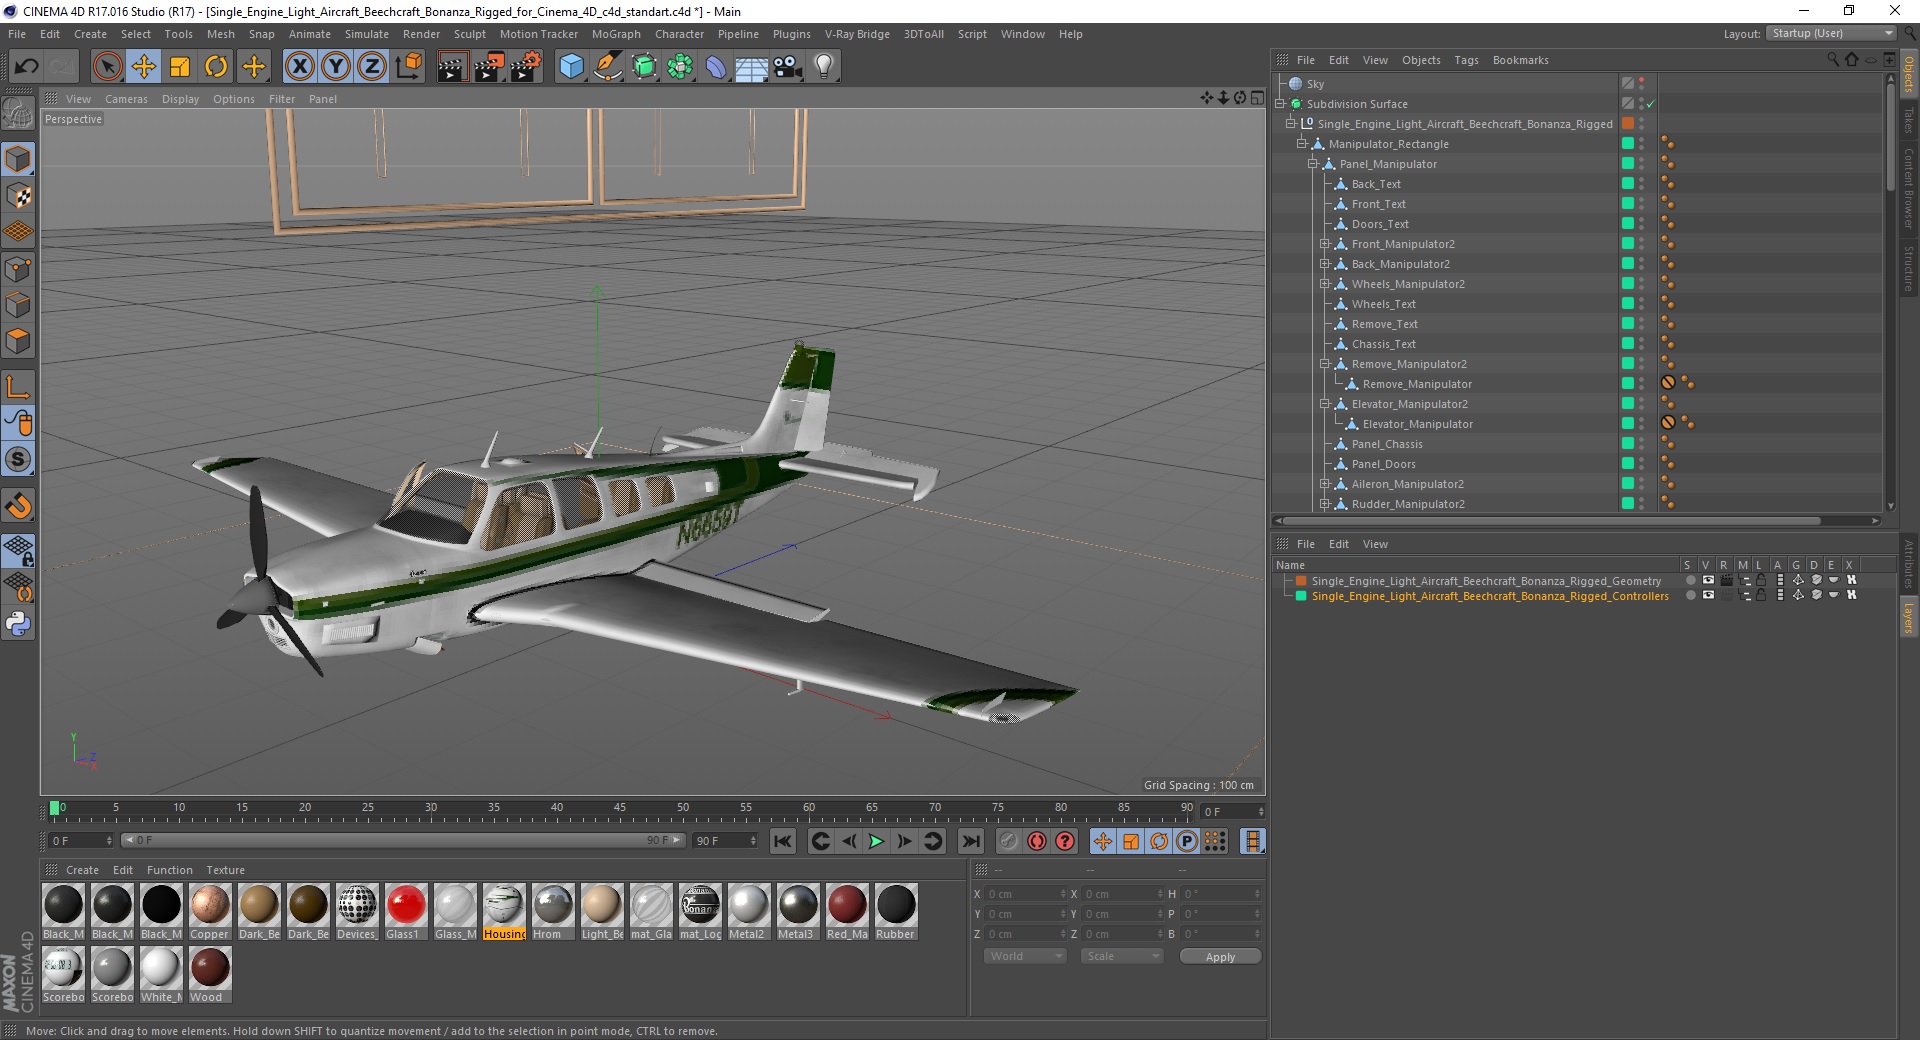Expand Aileron_Manipulator2 tree node

[x=1325, y=484]
